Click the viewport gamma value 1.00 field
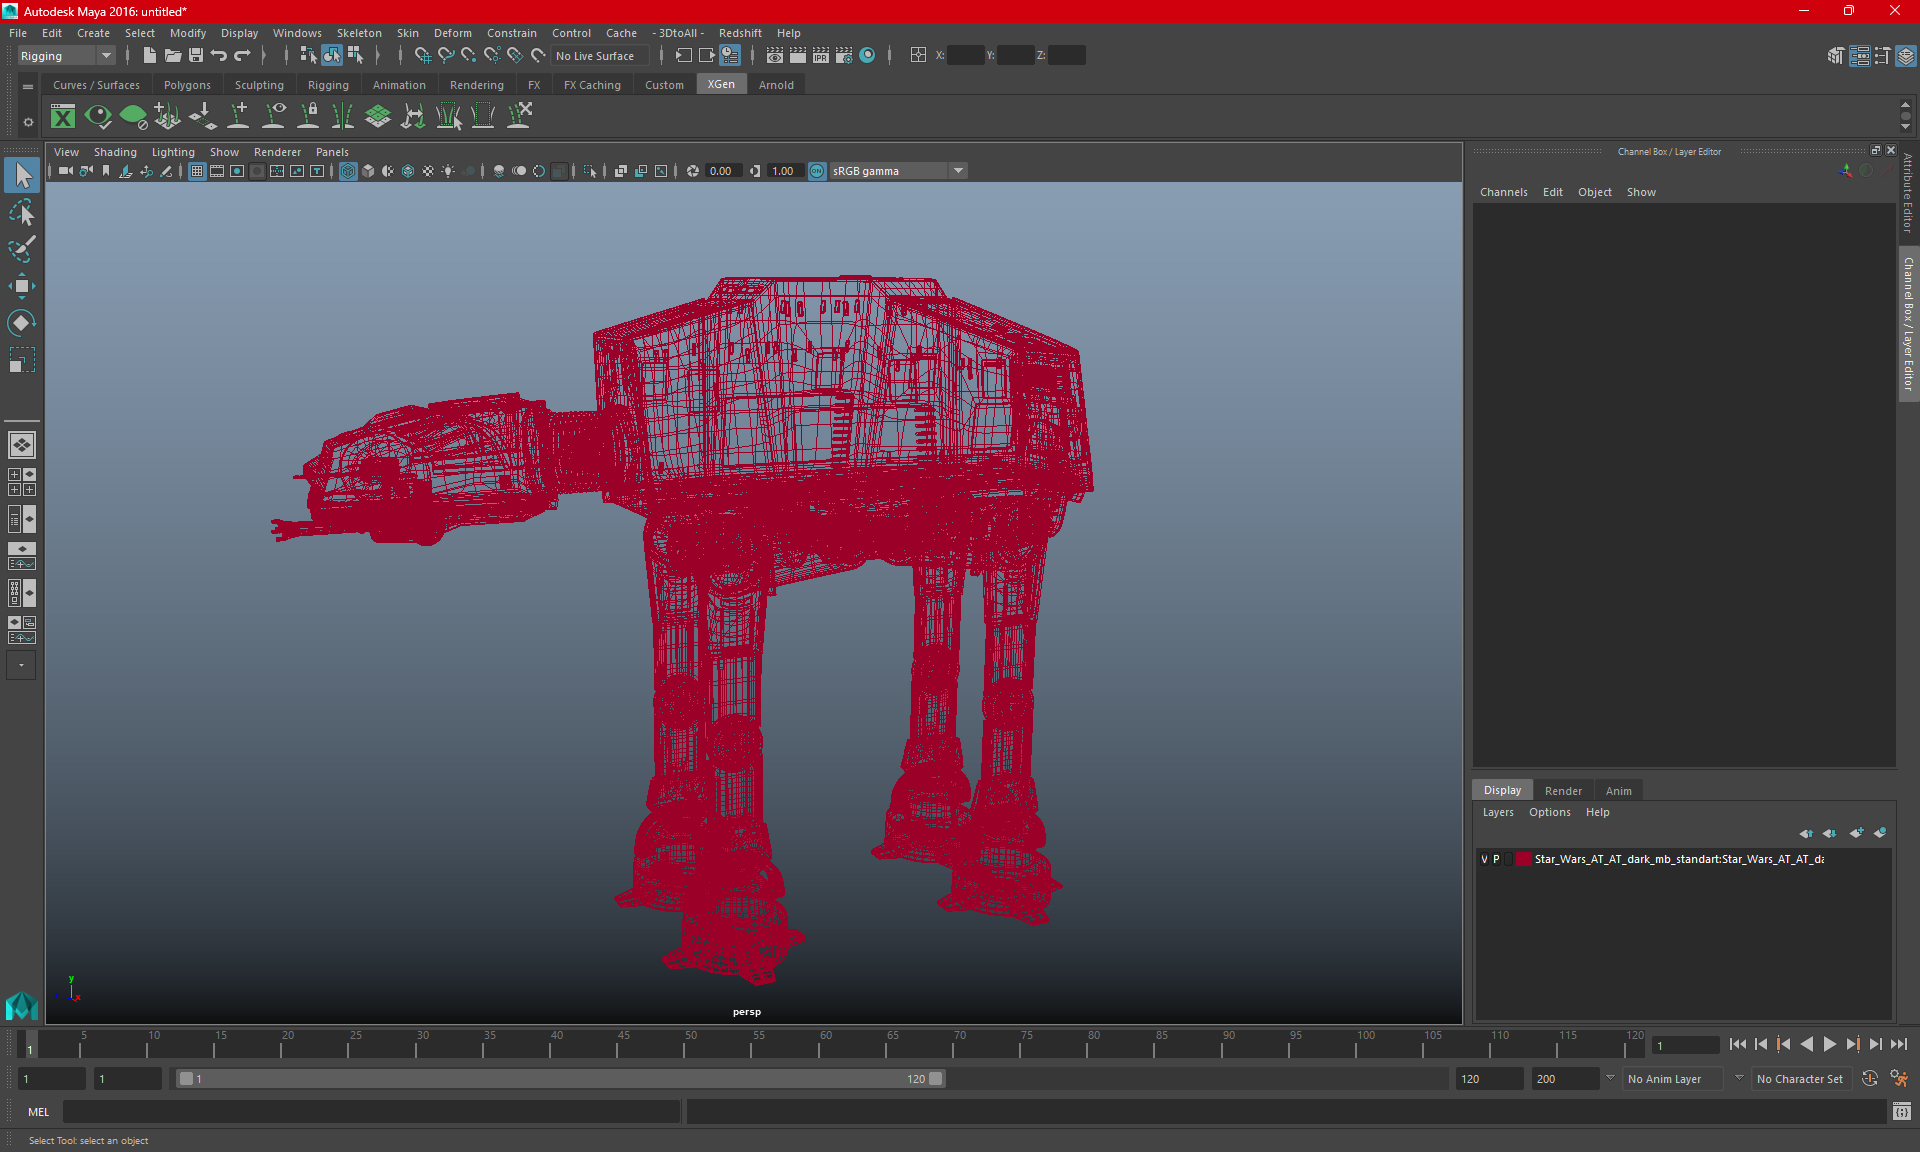The width and height of the screenshot is (1920, 1152). [x=784, y=171]
